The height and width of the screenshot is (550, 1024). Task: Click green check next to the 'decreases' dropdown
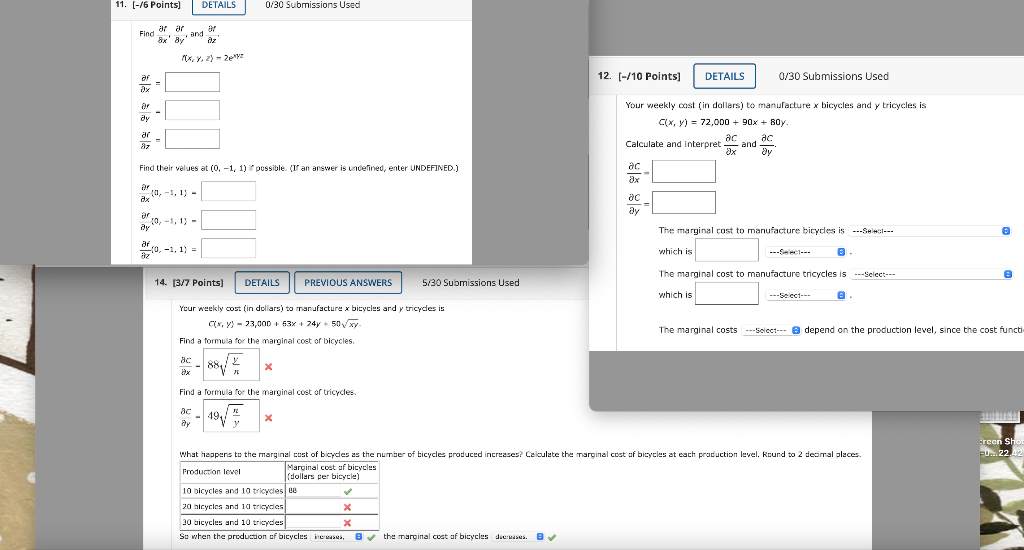(552, 538)
